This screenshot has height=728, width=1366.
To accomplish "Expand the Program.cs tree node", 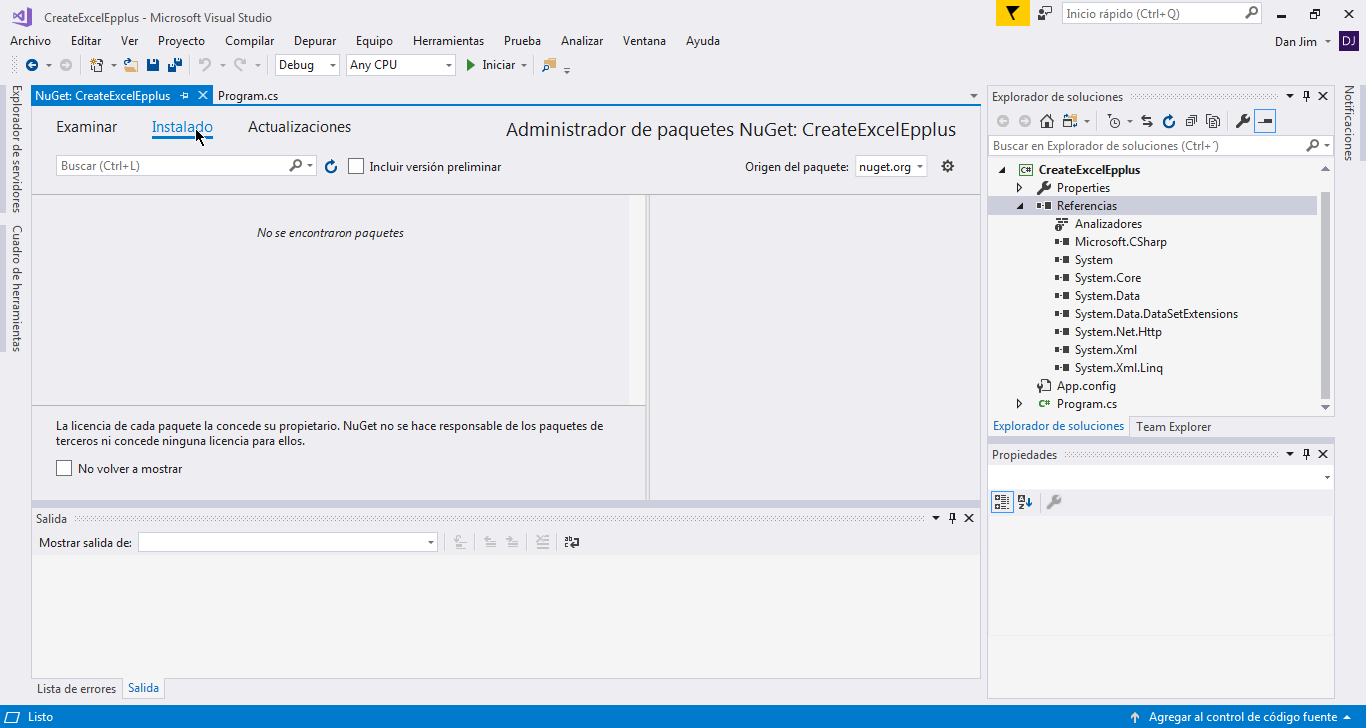I will pos(1019,404).
